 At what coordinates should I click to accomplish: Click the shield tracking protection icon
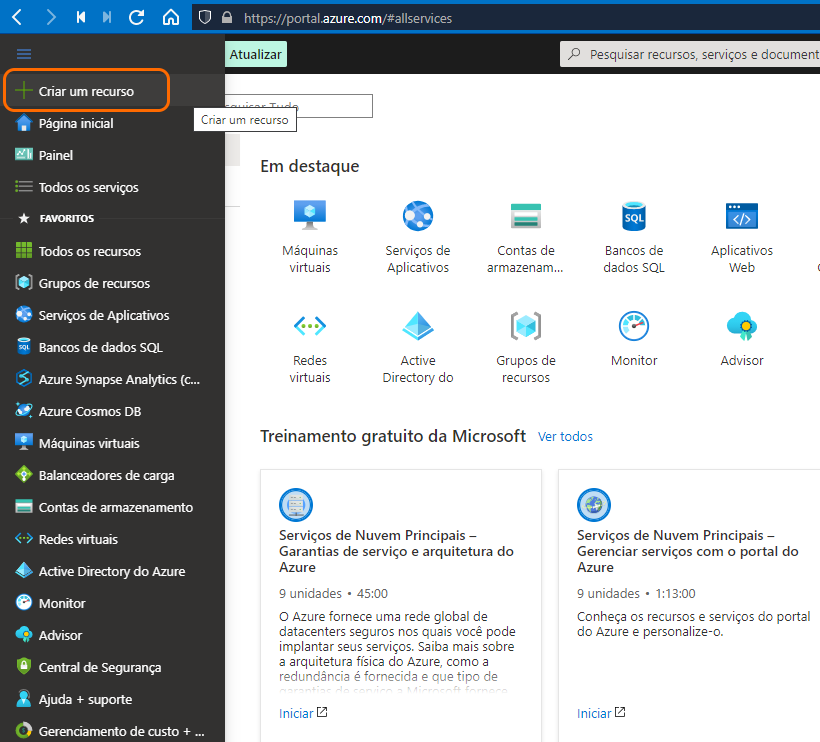click(205, 18)
